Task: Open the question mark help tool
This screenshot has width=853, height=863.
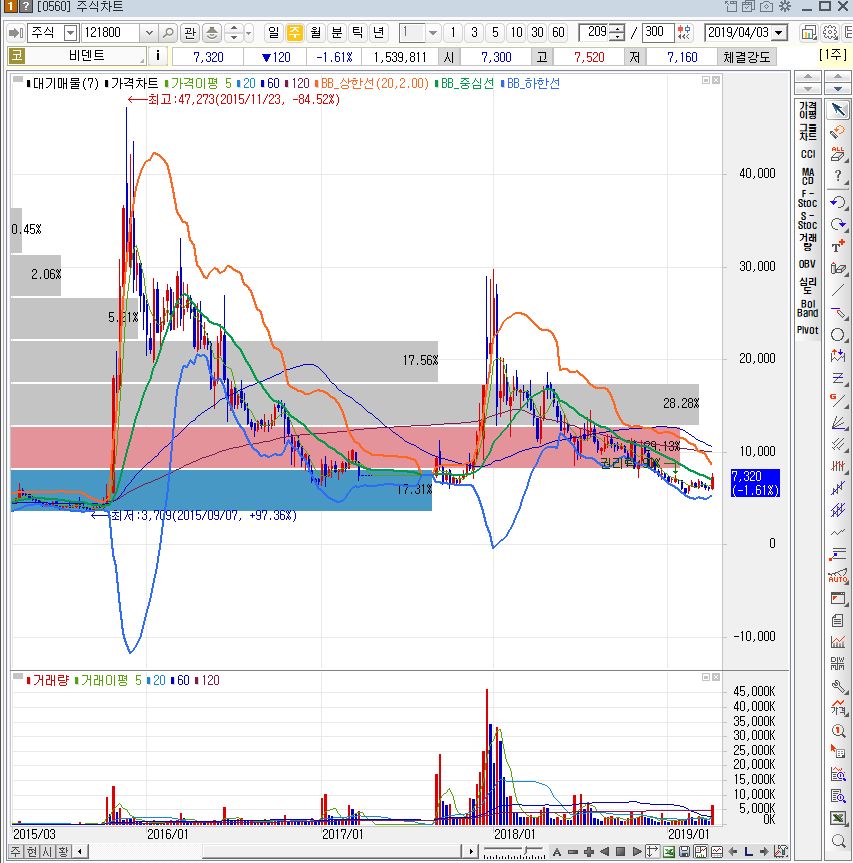Action: coord(838,177)
